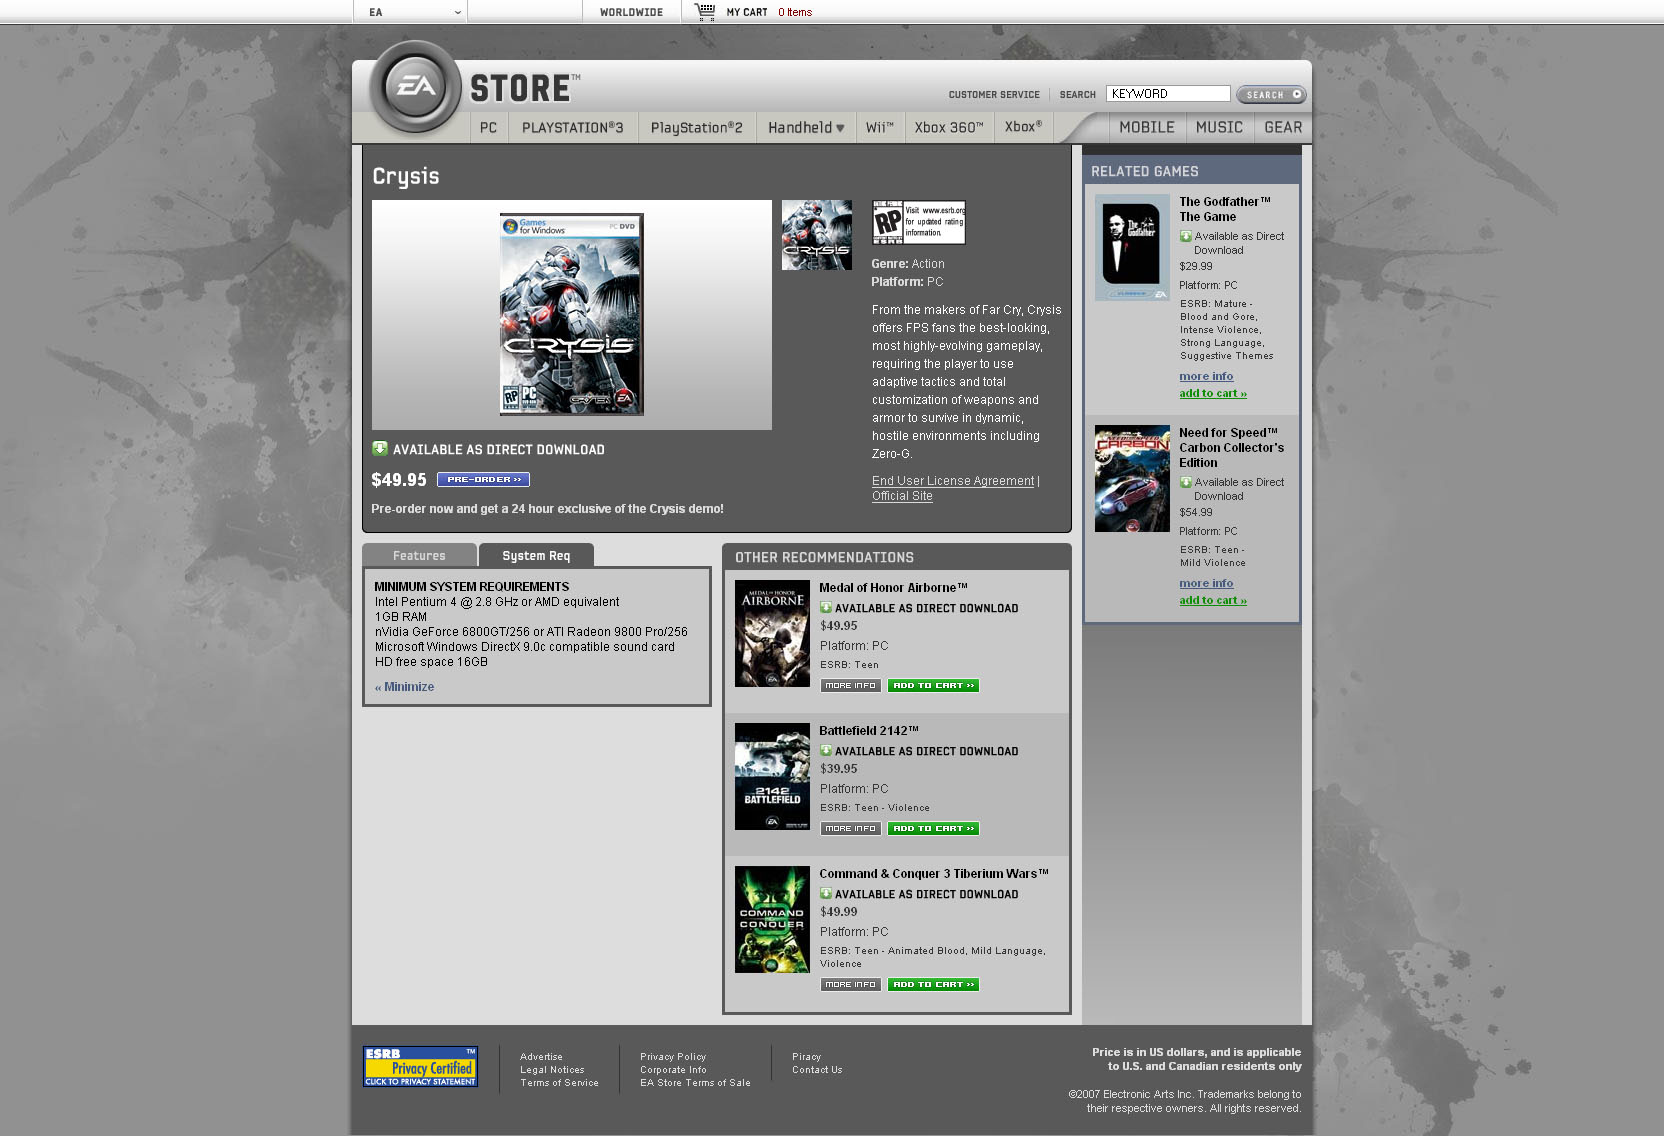
Task: Add Battlefield 2142 to cart
Action: pyautogui.click(x=933, y=829)
